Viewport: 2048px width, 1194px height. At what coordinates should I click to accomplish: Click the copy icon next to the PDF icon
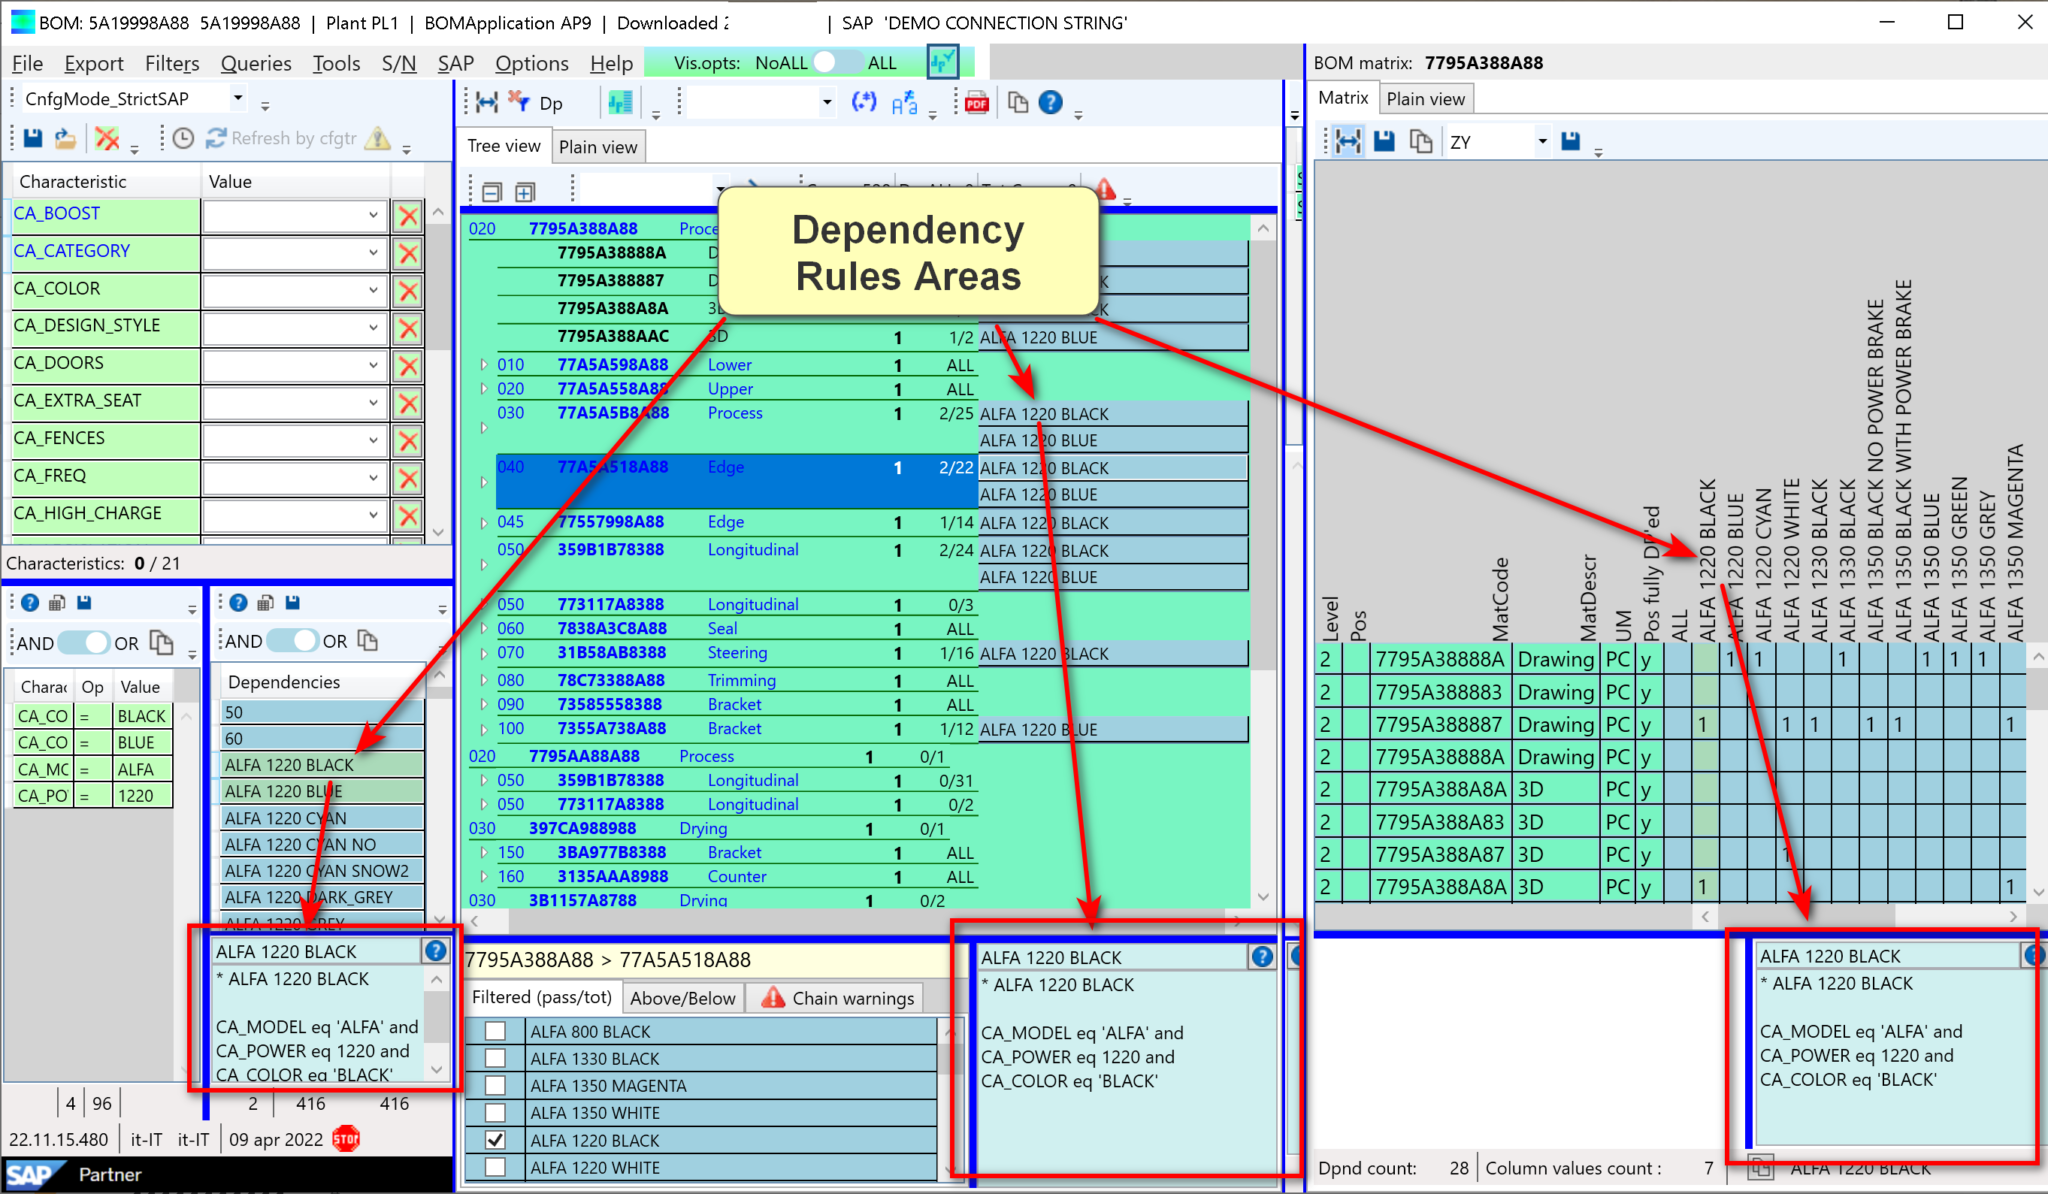click(1018, 102)
